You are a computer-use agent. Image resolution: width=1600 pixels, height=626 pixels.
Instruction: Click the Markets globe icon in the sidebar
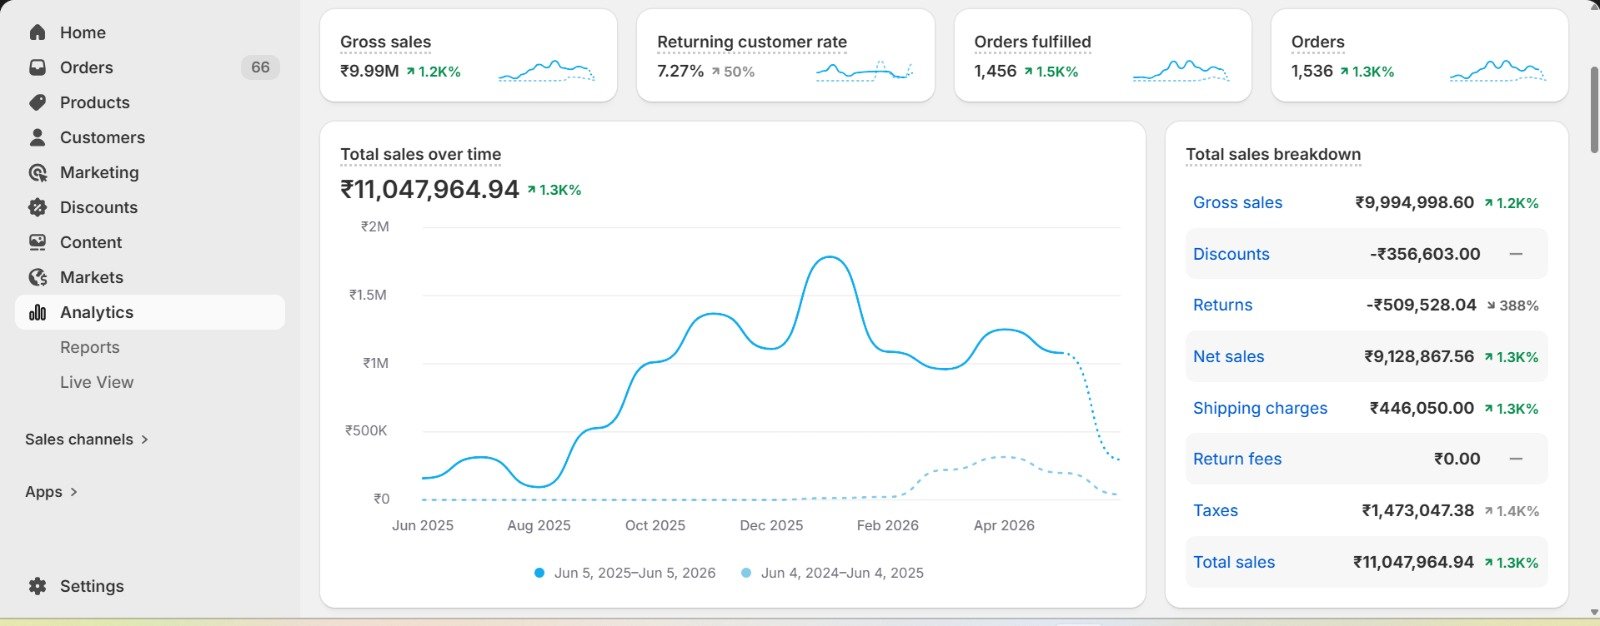(38, 277)
